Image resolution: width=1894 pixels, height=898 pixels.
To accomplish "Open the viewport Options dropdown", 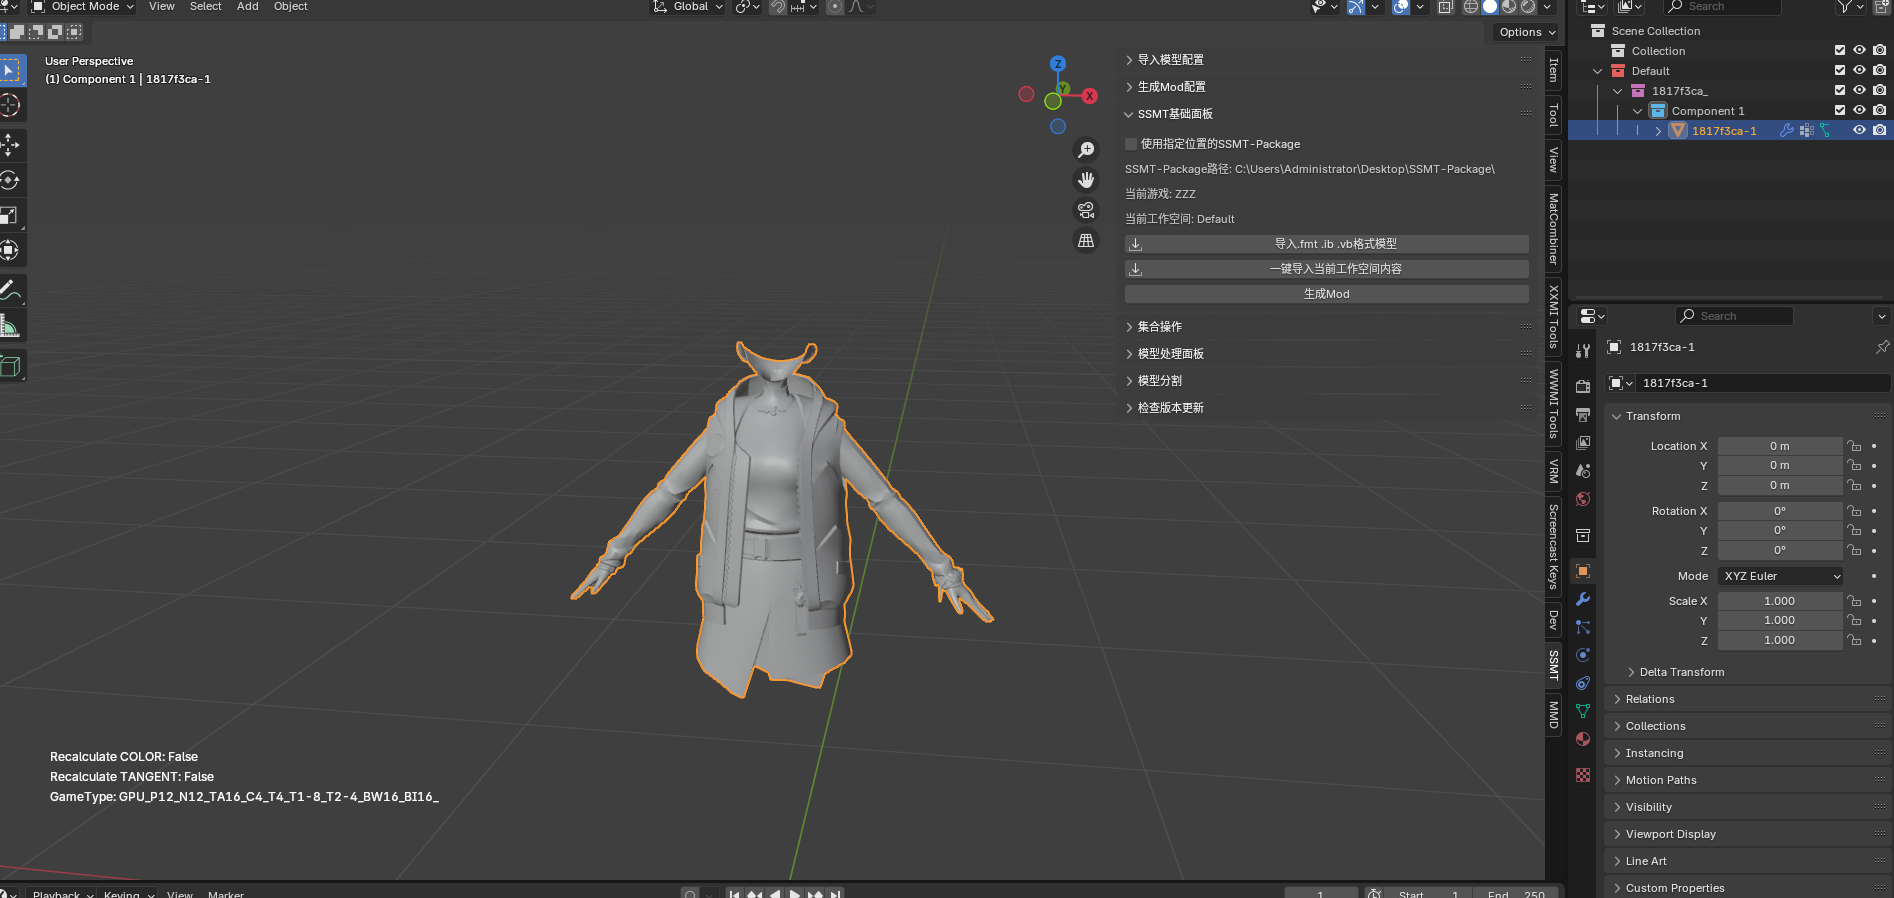I will [x=1527, y=32].
